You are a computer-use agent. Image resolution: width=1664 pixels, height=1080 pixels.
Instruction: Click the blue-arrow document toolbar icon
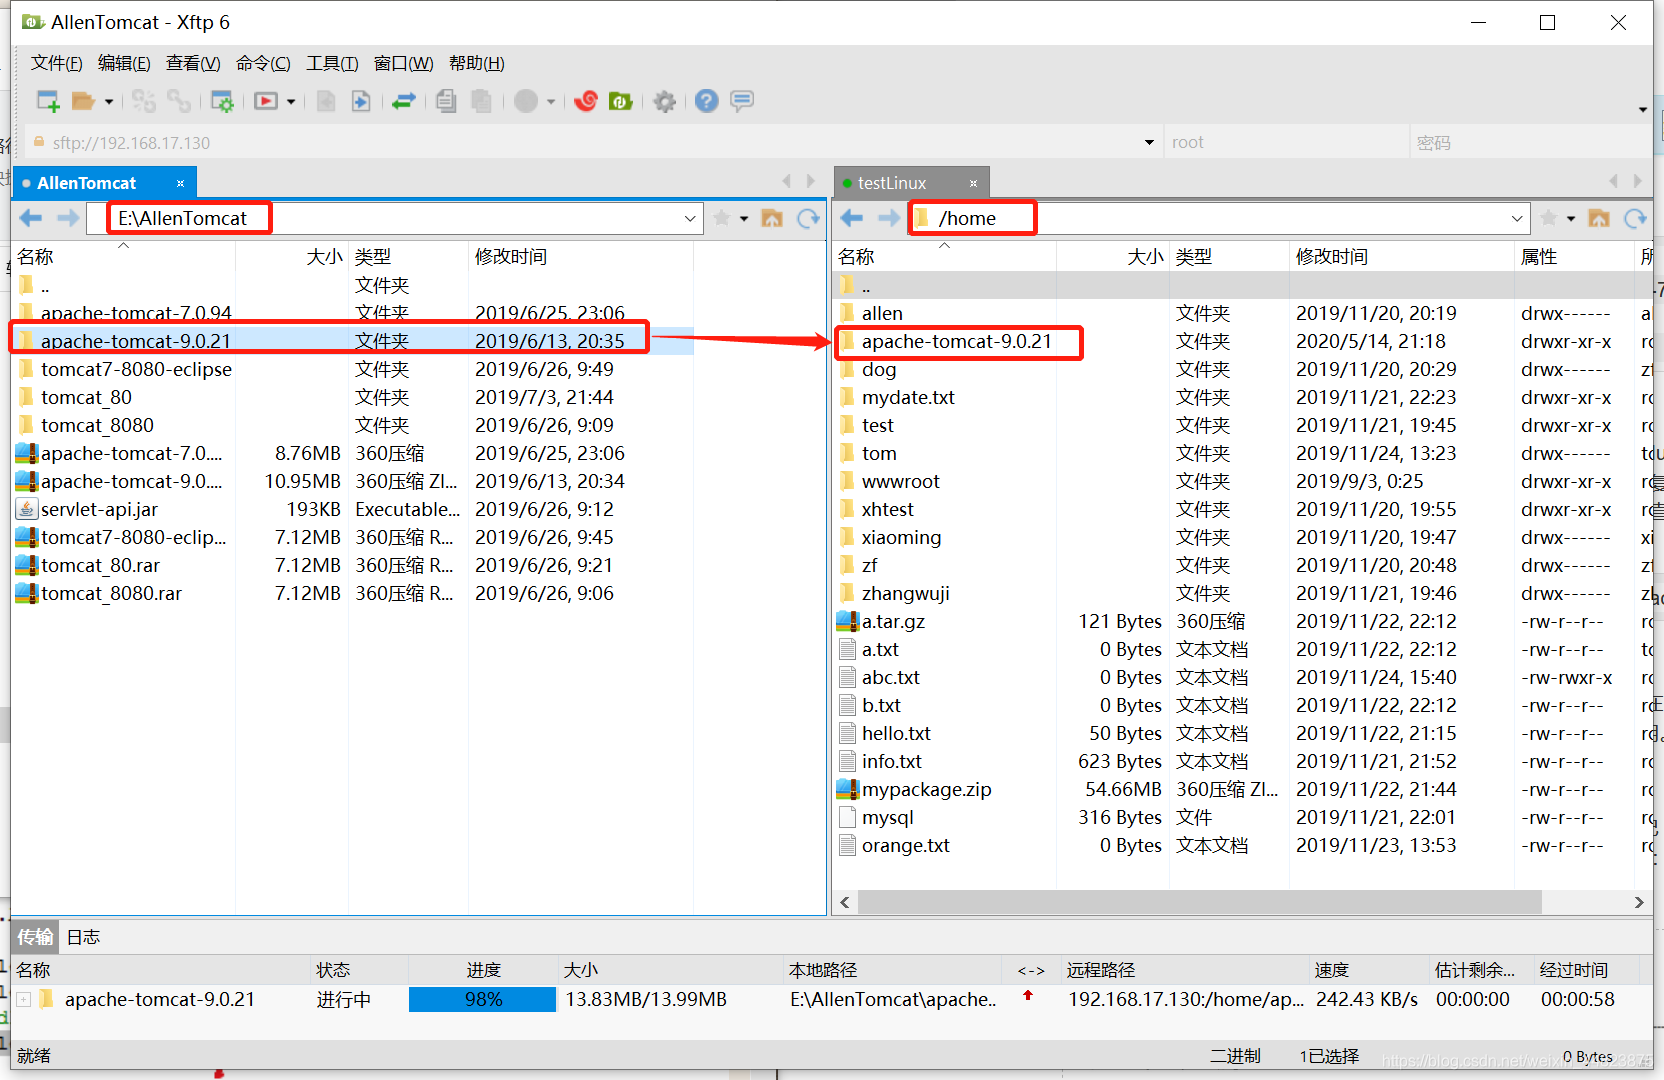click(x=361, y=101)
